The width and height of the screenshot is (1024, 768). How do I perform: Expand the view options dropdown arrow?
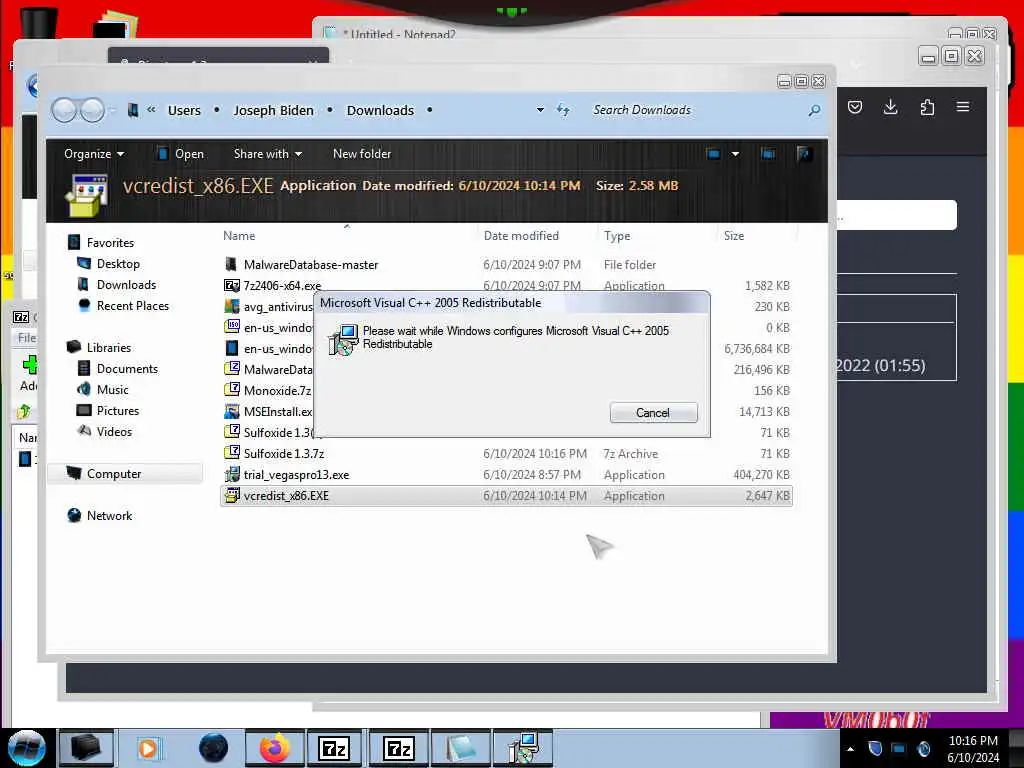pos(735,154)
